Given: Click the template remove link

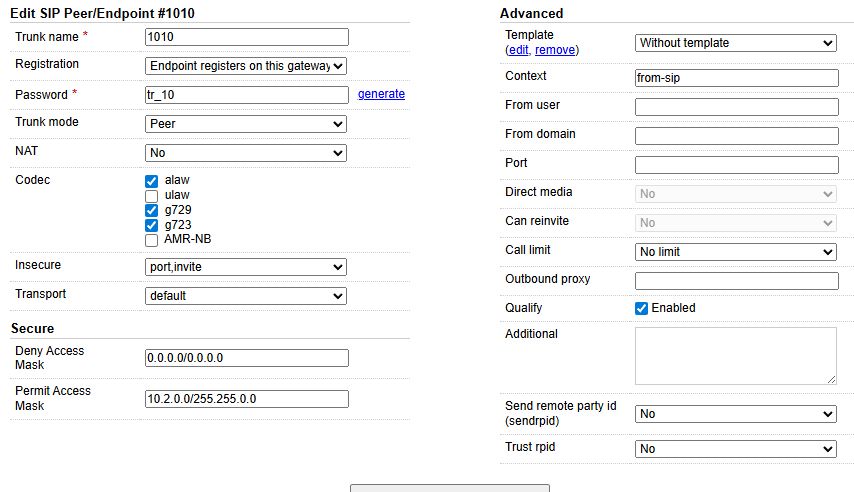Looking at the screenshot, I should [x=555, y=50].
